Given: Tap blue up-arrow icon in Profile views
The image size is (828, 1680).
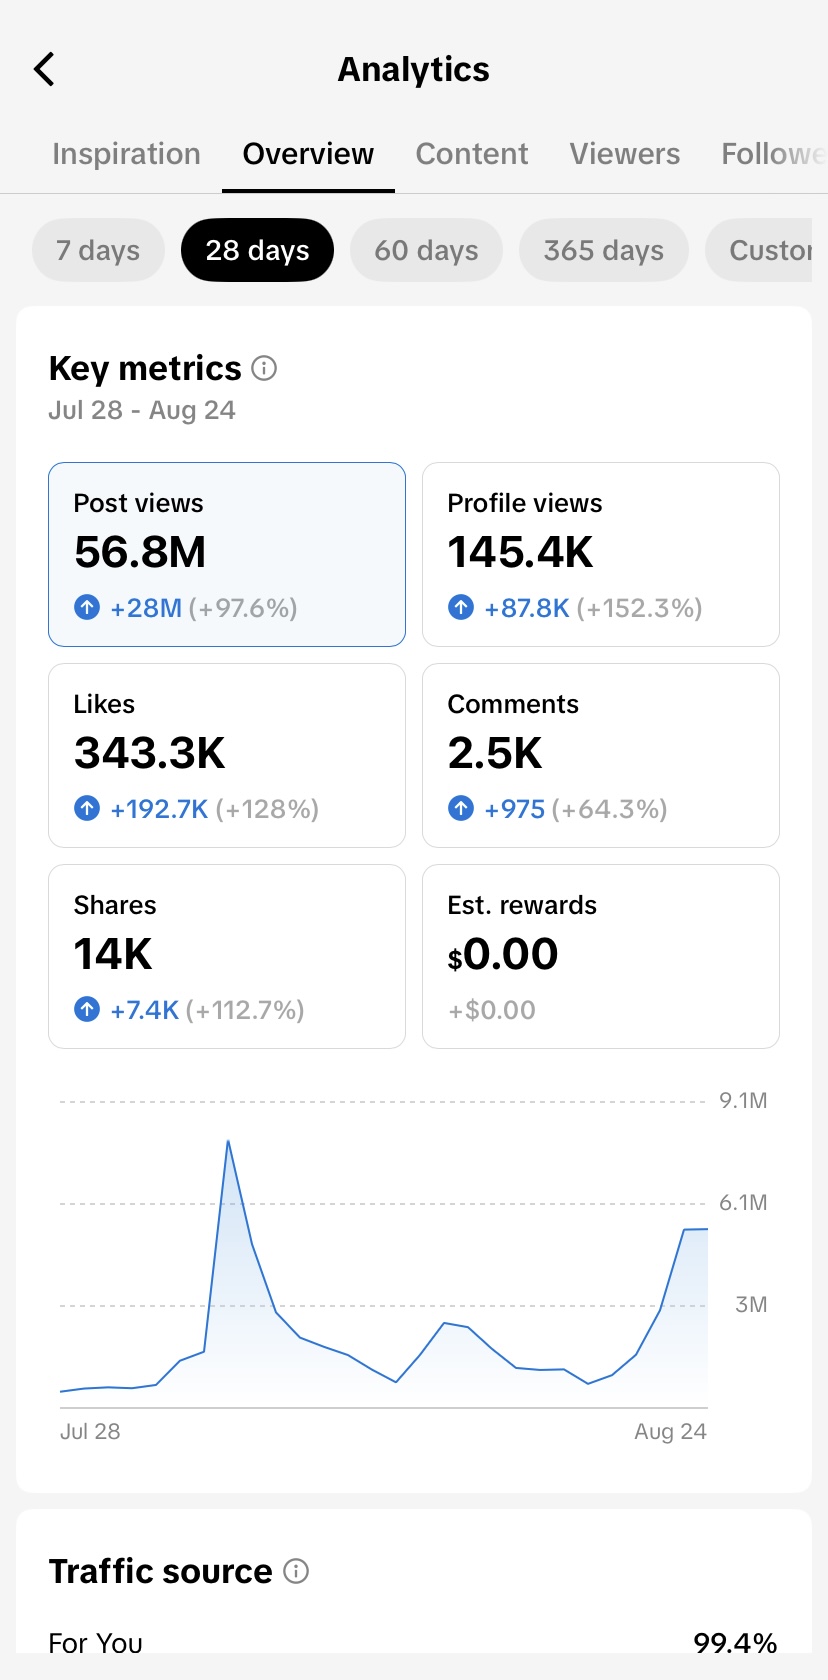Looking at the screenshot, I should coord(461,607).
